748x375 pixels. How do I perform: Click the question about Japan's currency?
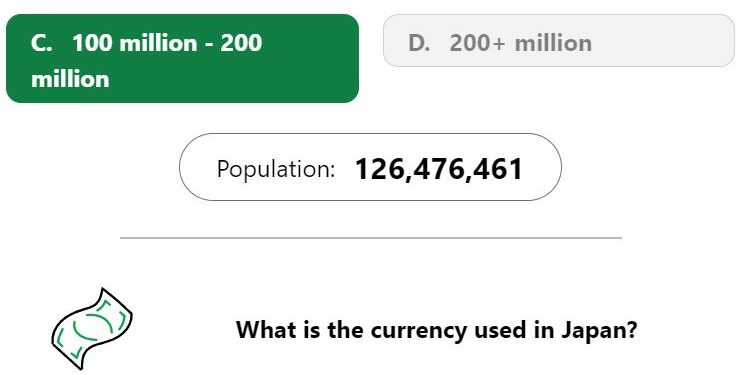coord(436,330)
